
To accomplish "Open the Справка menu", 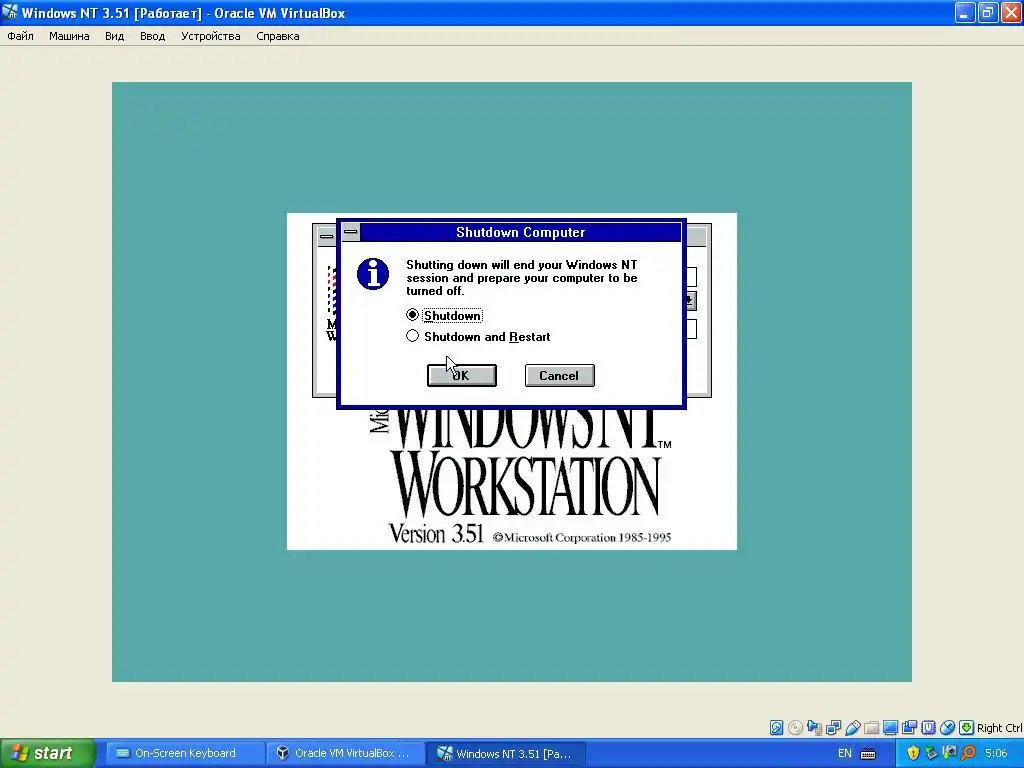I will pyautogui.click(x=278, y=36).
